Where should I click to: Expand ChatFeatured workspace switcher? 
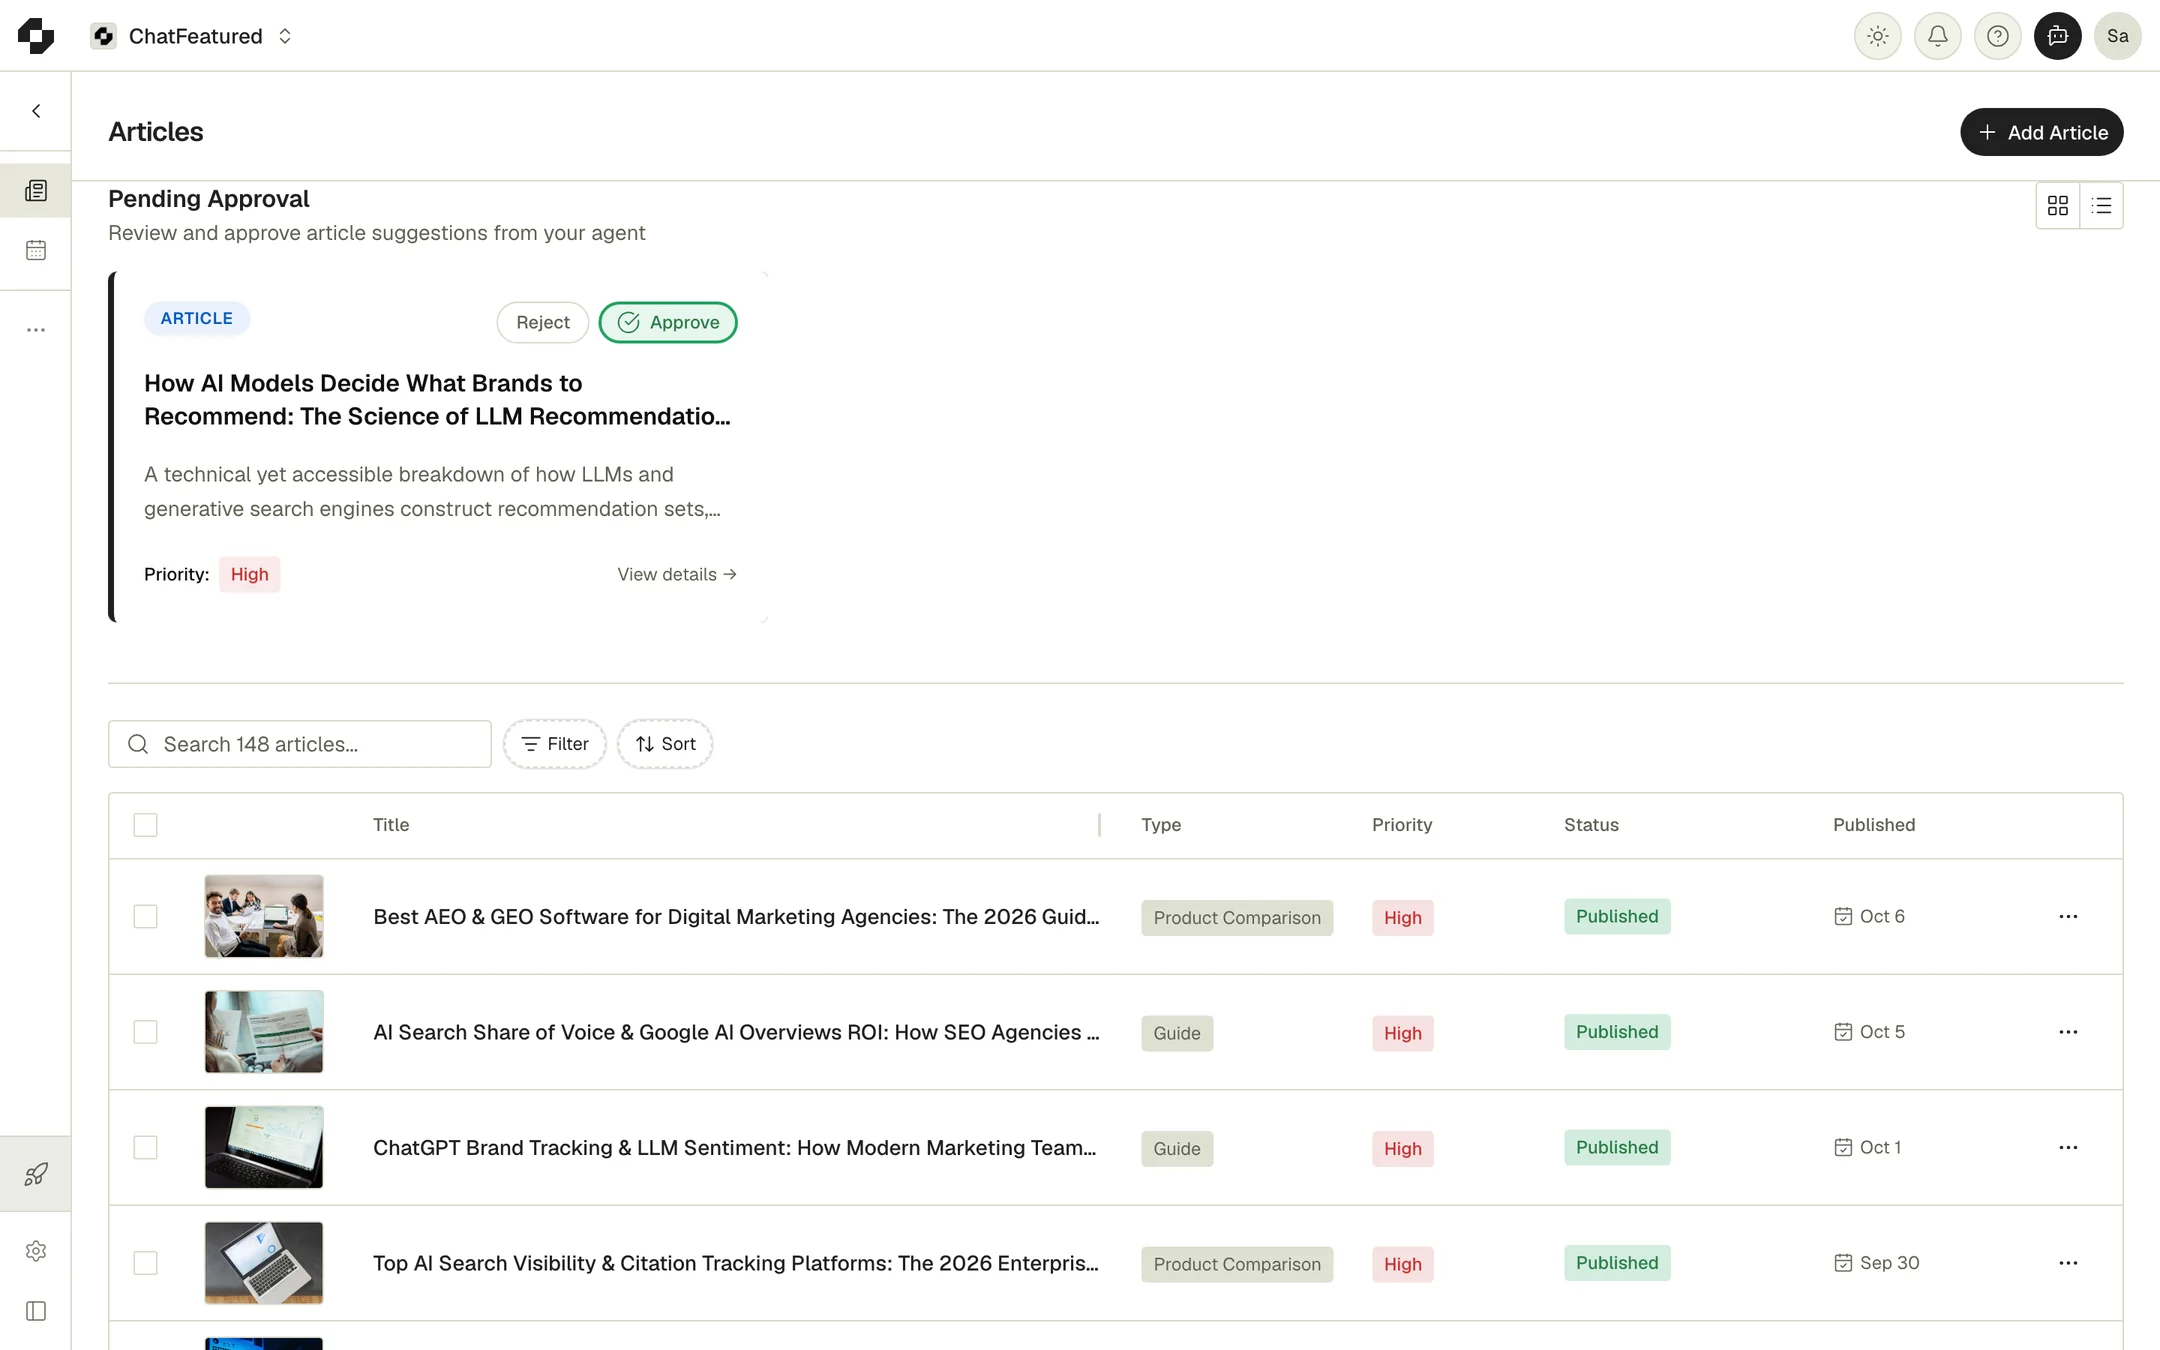coord(192,36)
